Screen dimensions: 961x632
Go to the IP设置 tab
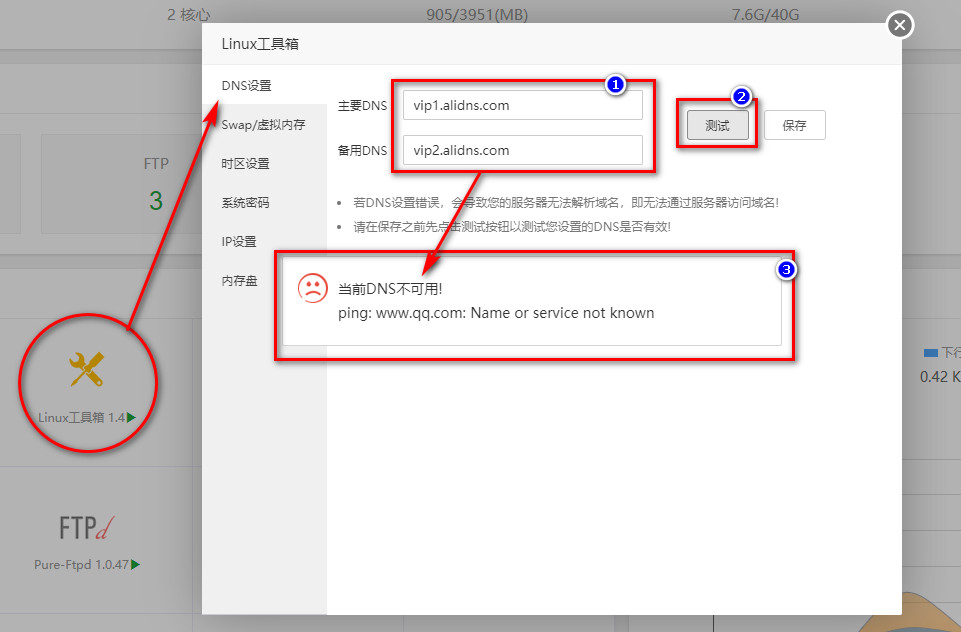click(x=239, y=242)
